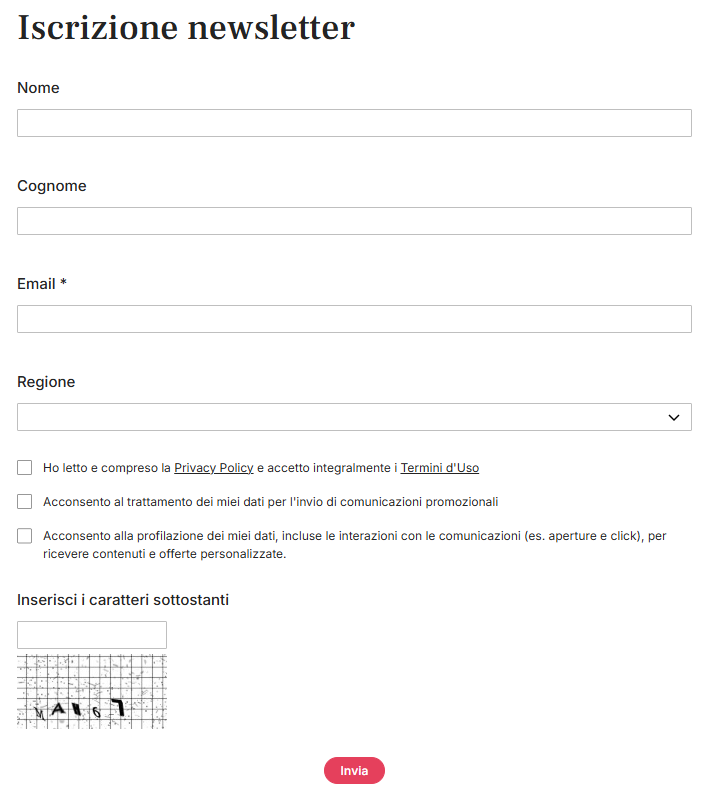Open the Termini d'Uso link
The width and height of the screenshot is (704, 795).
coord(439,467)
